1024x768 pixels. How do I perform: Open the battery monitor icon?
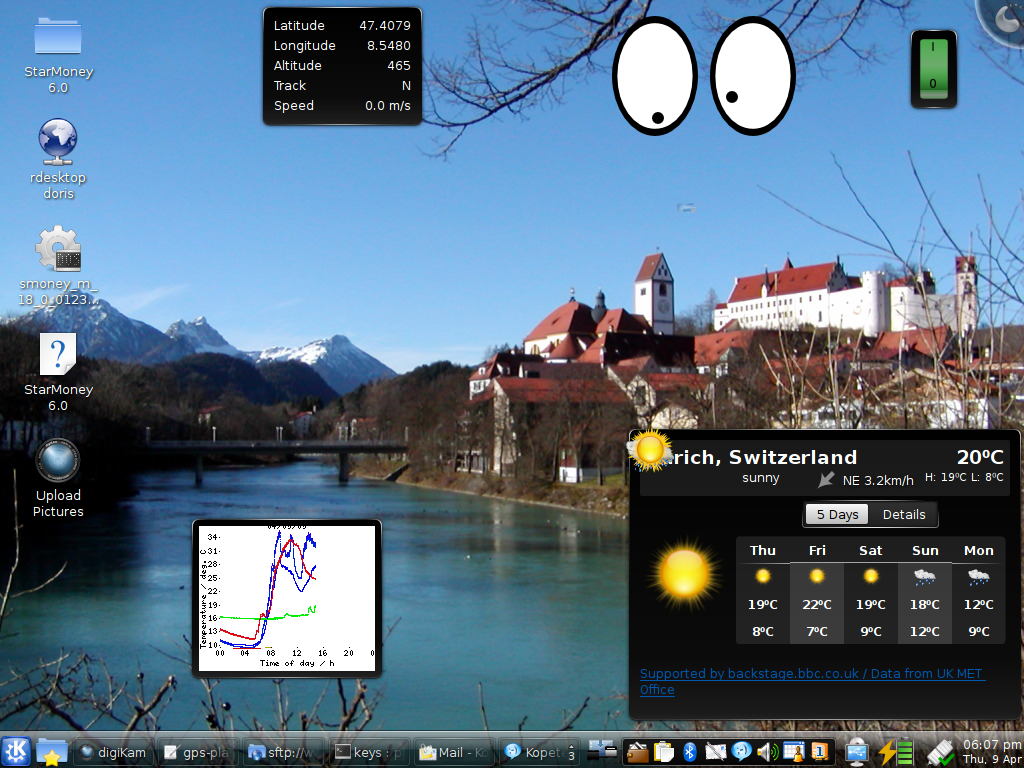[895, 752]
